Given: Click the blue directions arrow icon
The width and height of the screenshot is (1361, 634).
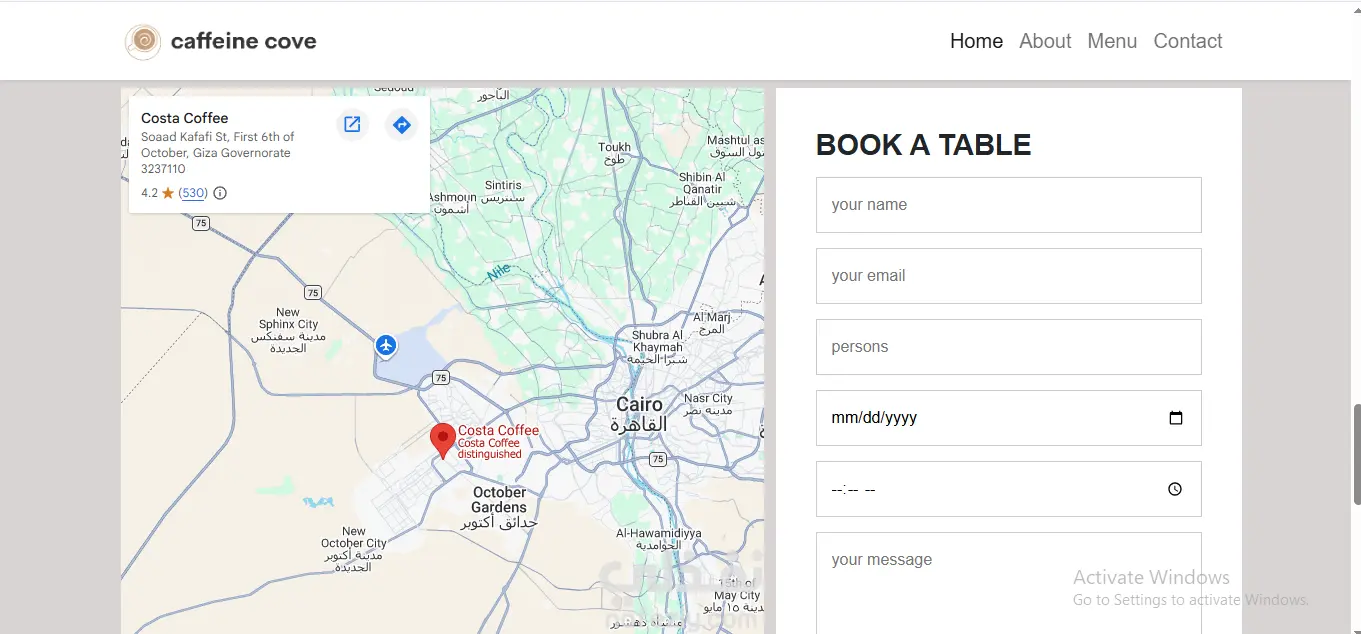Looking at the screenshot, I should point(401,124).
